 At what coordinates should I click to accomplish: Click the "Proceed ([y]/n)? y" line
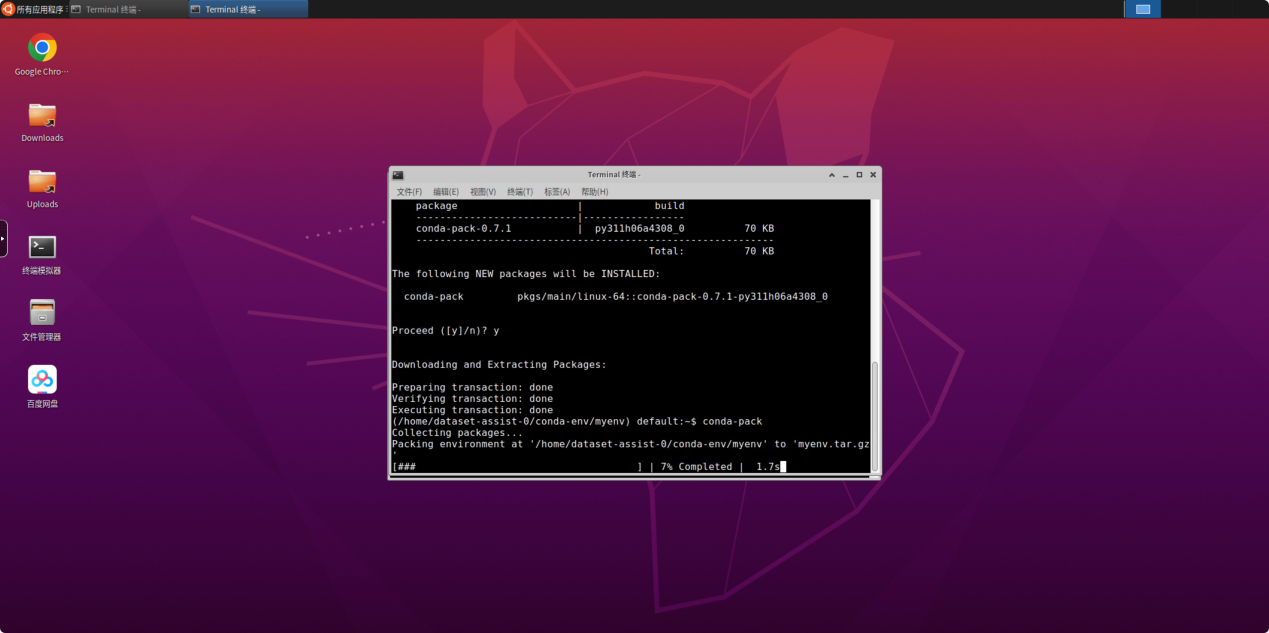click(445, 331)
